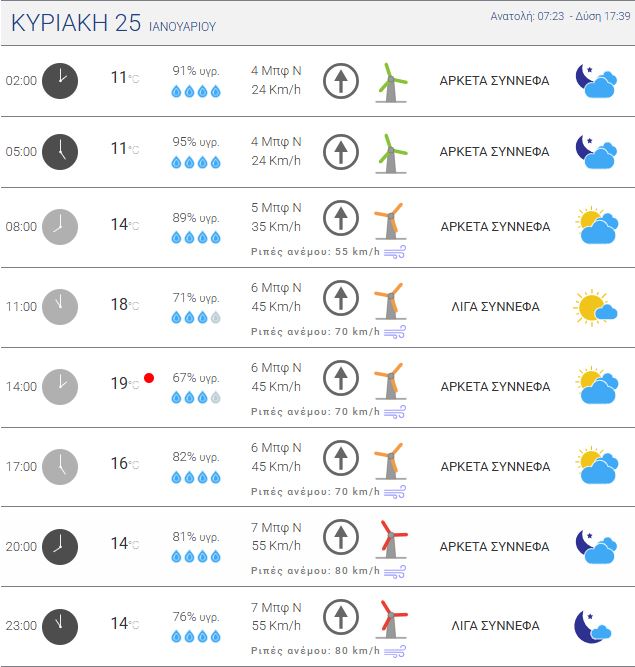This screenshot has width=635, height=667.
Task: Click the wind gust icon at 11:00
Action: pyautogui.click(x=395, y=332)
